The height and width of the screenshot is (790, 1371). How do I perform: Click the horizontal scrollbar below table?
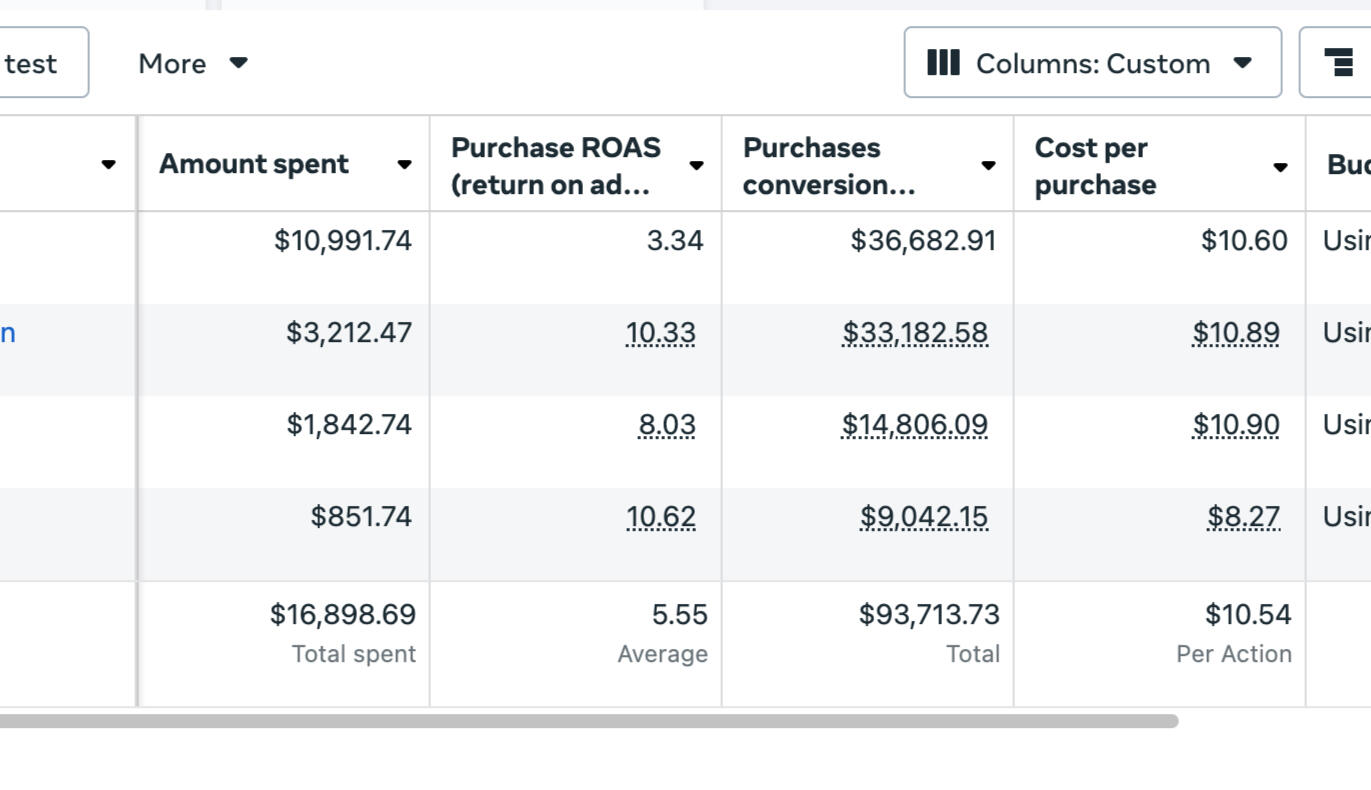[x=588, y=721]
